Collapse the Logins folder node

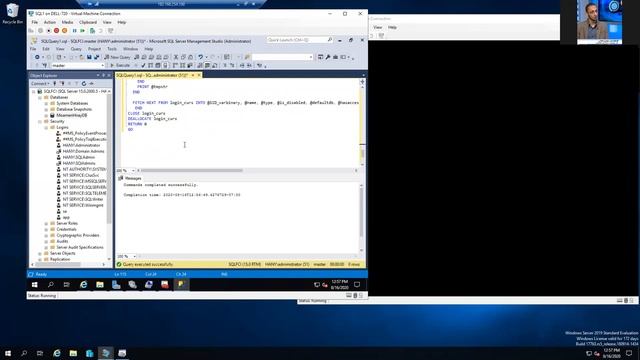point(46,127)
